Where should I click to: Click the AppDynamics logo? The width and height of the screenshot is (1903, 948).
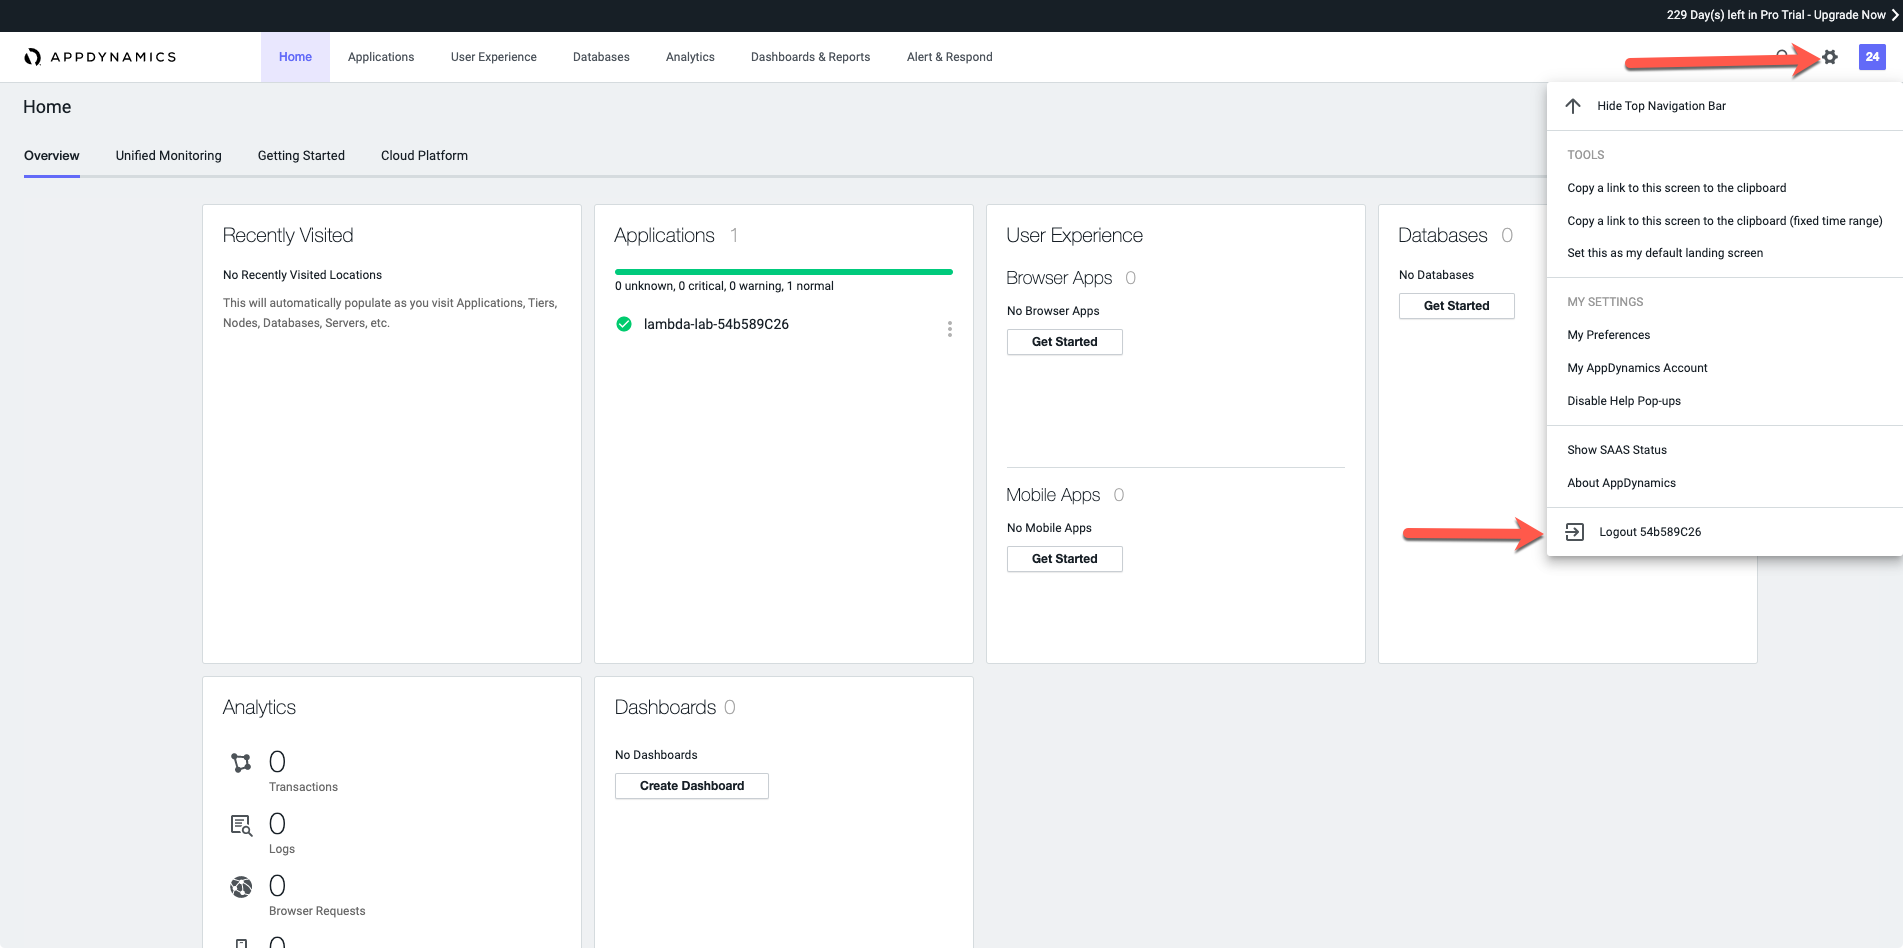coord(100,57)
